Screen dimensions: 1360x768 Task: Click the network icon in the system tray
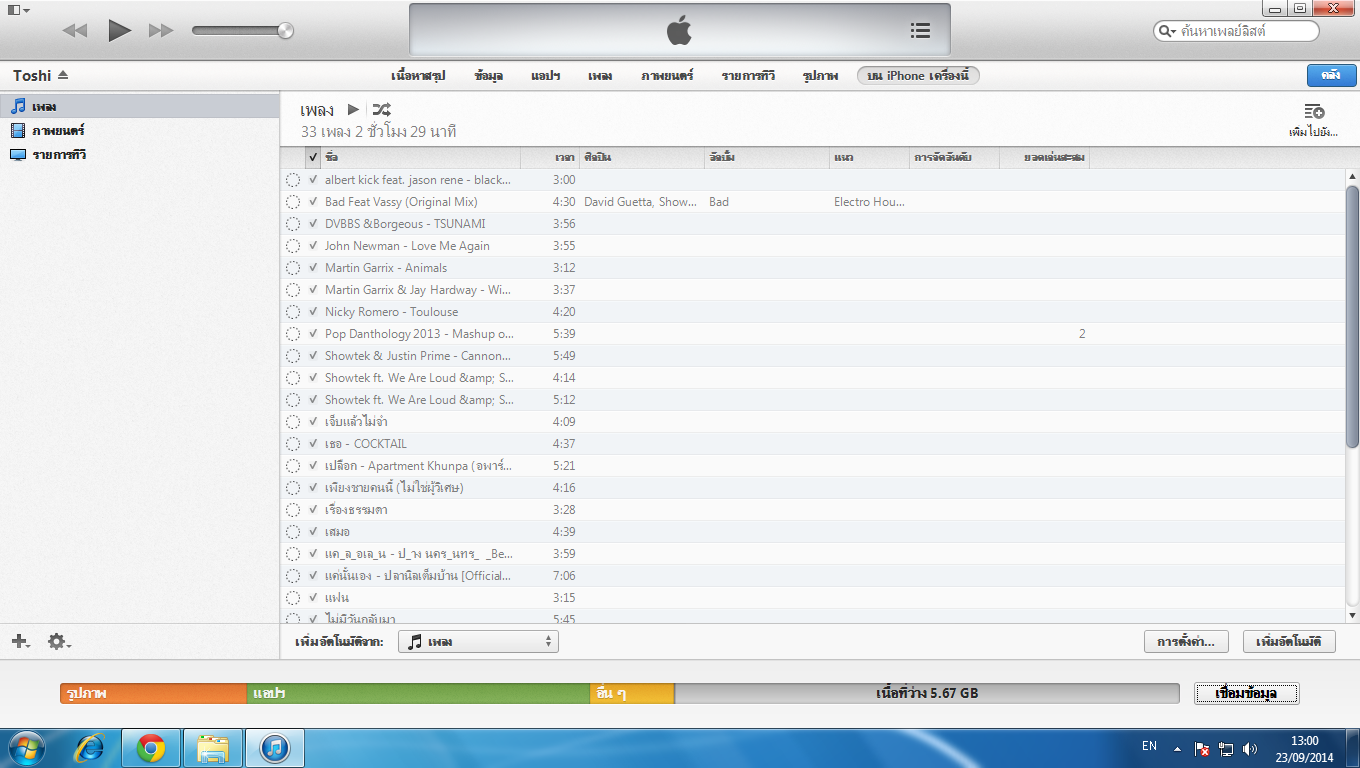tap(1226, 748)
